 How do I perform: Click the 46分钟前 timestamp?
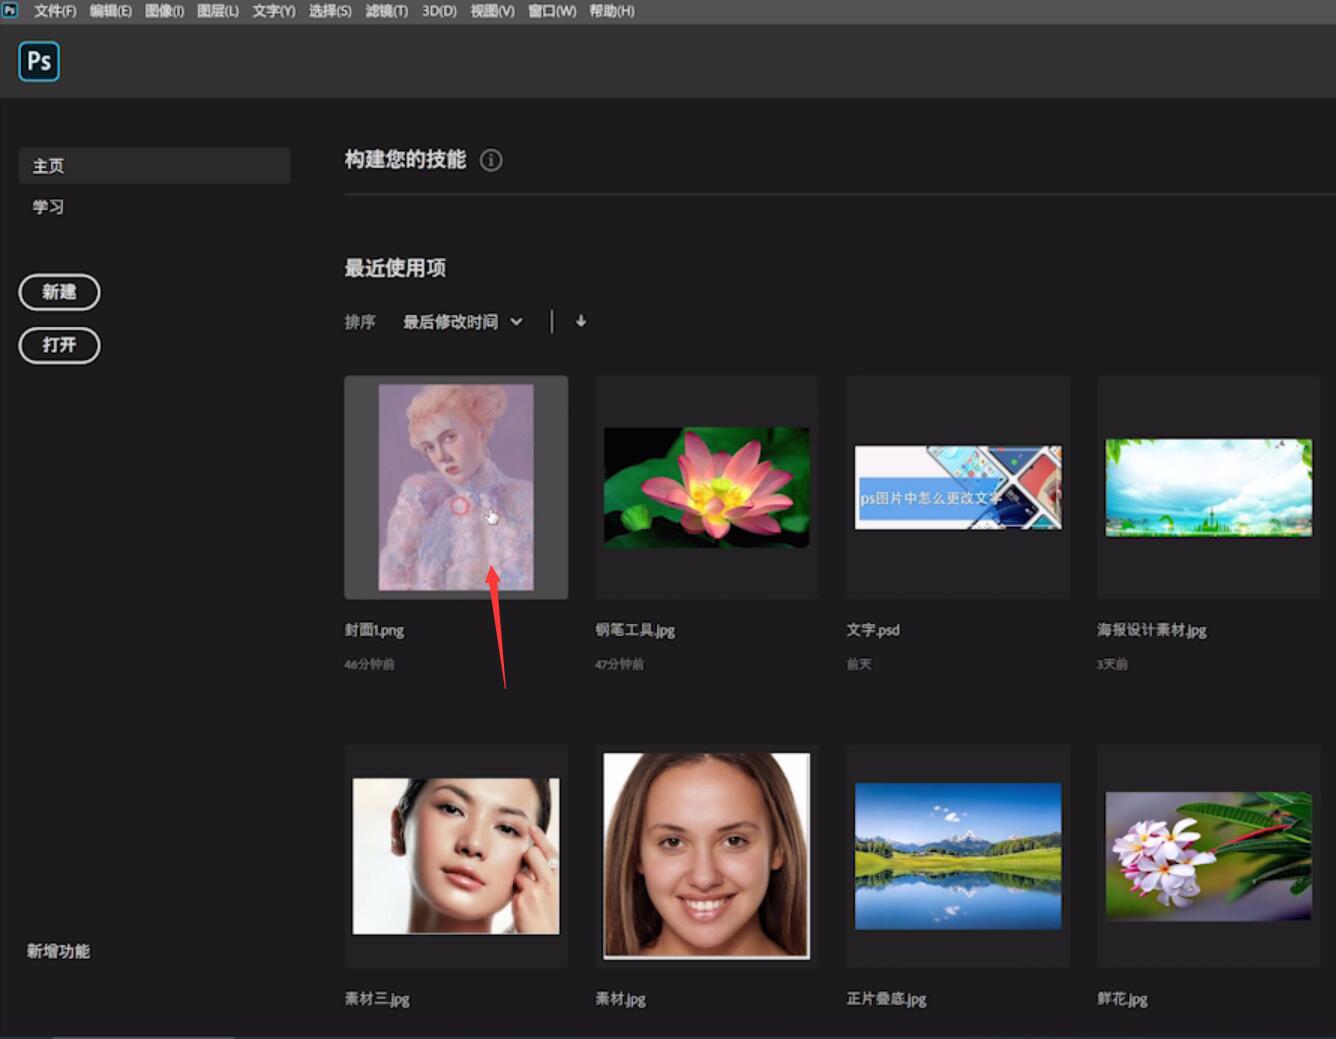click(370, 664)
